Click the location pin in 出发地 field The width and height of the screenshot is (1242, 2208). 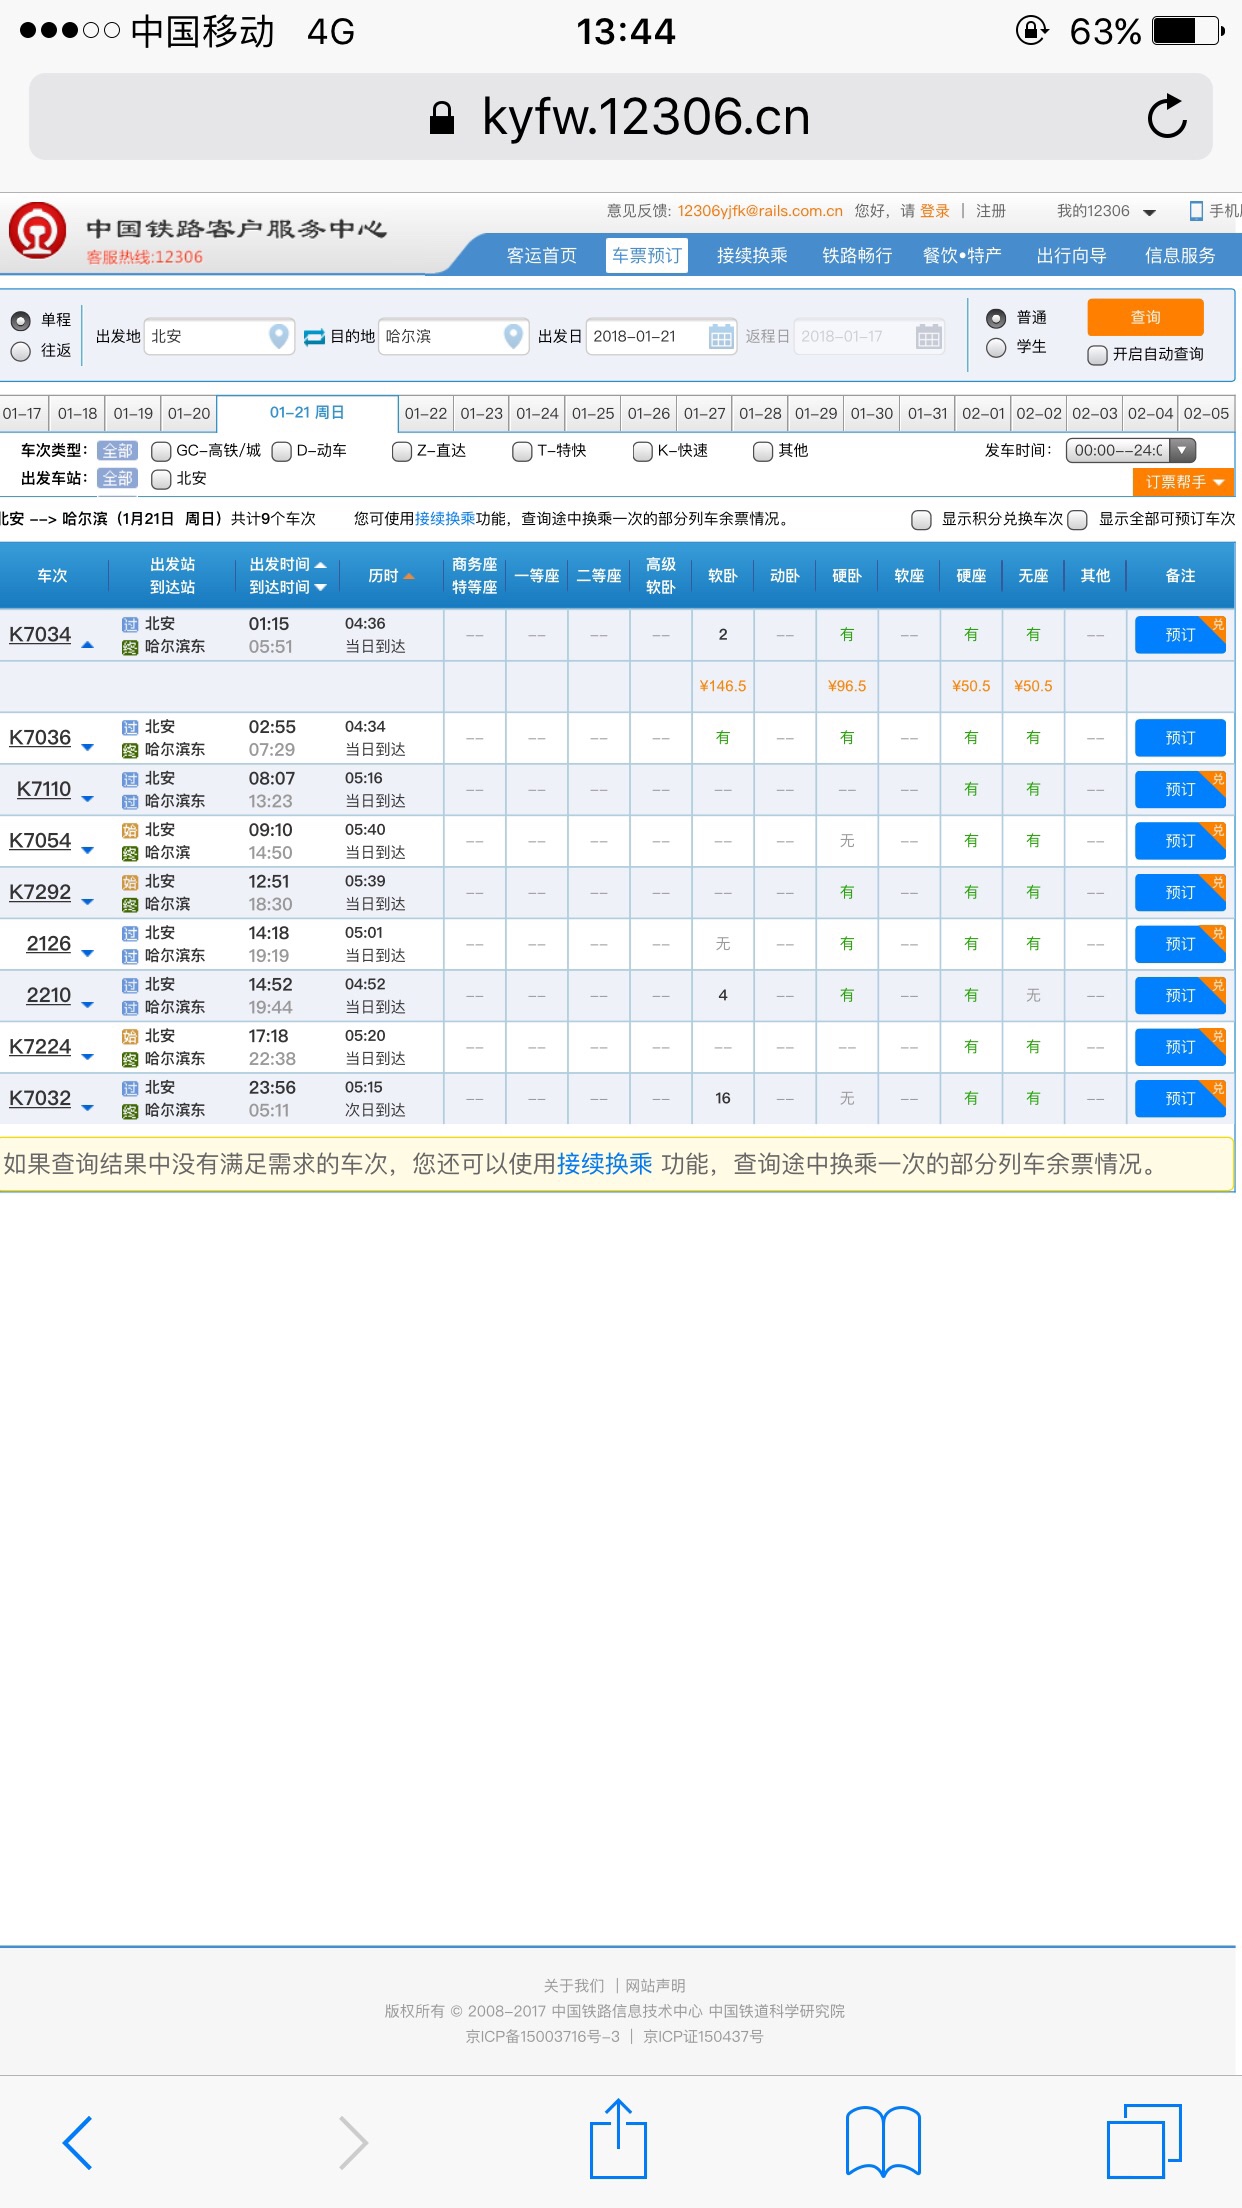pyautogui.click(x=279, y=336)
